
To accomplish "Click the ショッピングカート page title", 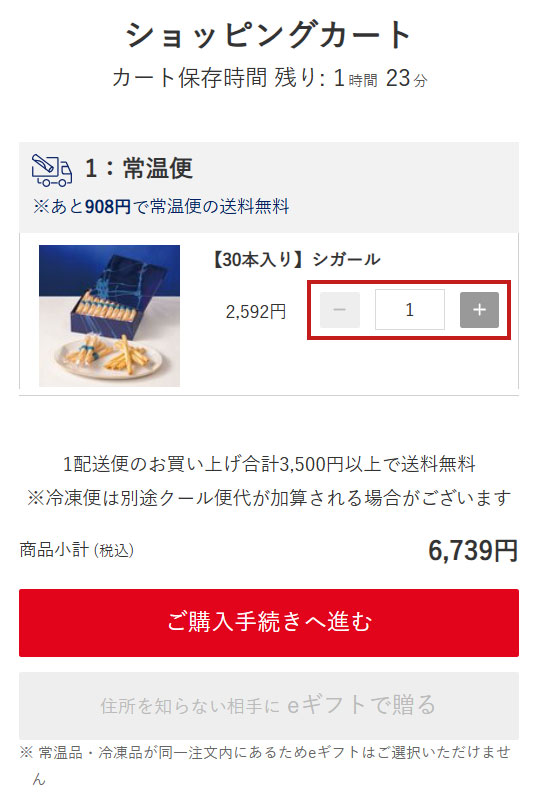I will (269, 35).
